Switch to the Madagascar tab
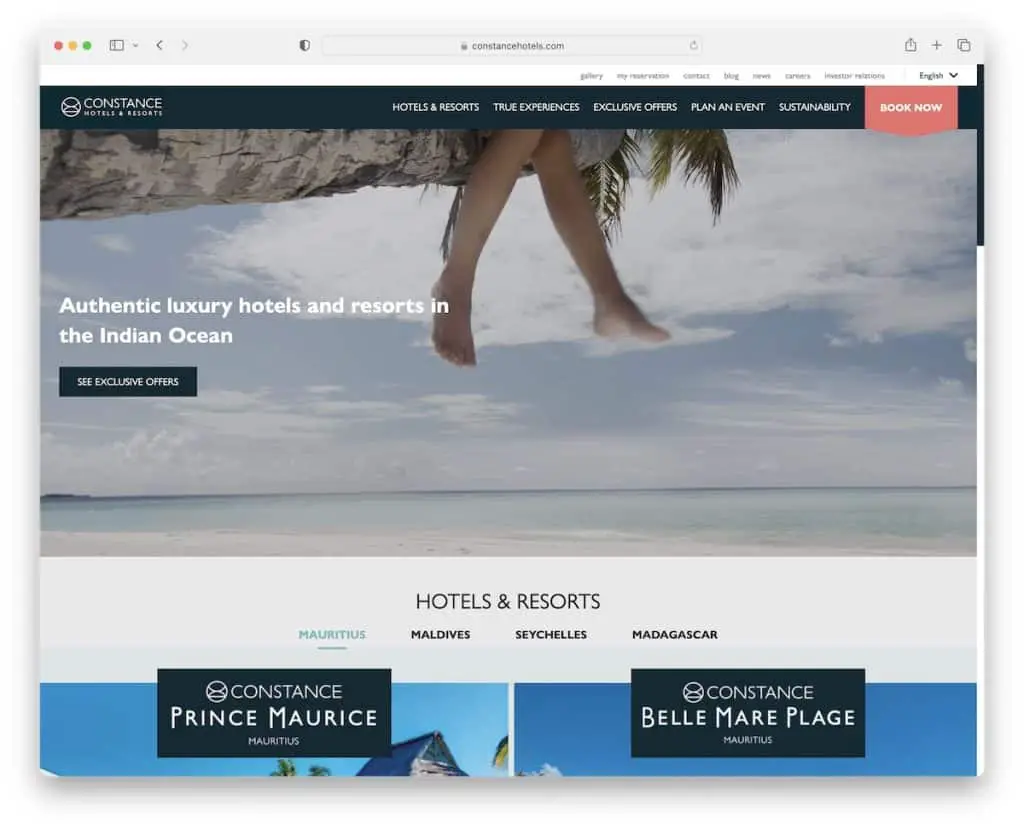 point(675,634)
